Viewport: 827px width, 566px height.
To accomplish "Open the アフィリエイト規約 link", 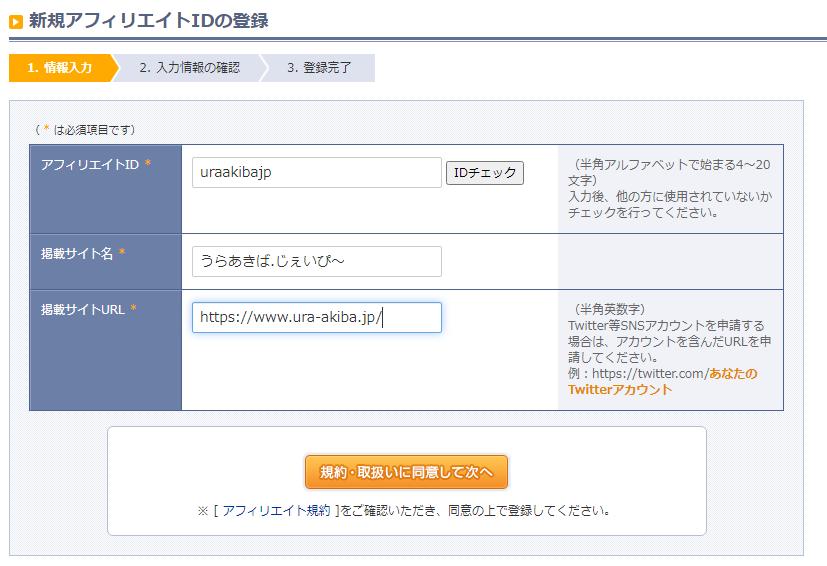I will (x=276, y=511).
